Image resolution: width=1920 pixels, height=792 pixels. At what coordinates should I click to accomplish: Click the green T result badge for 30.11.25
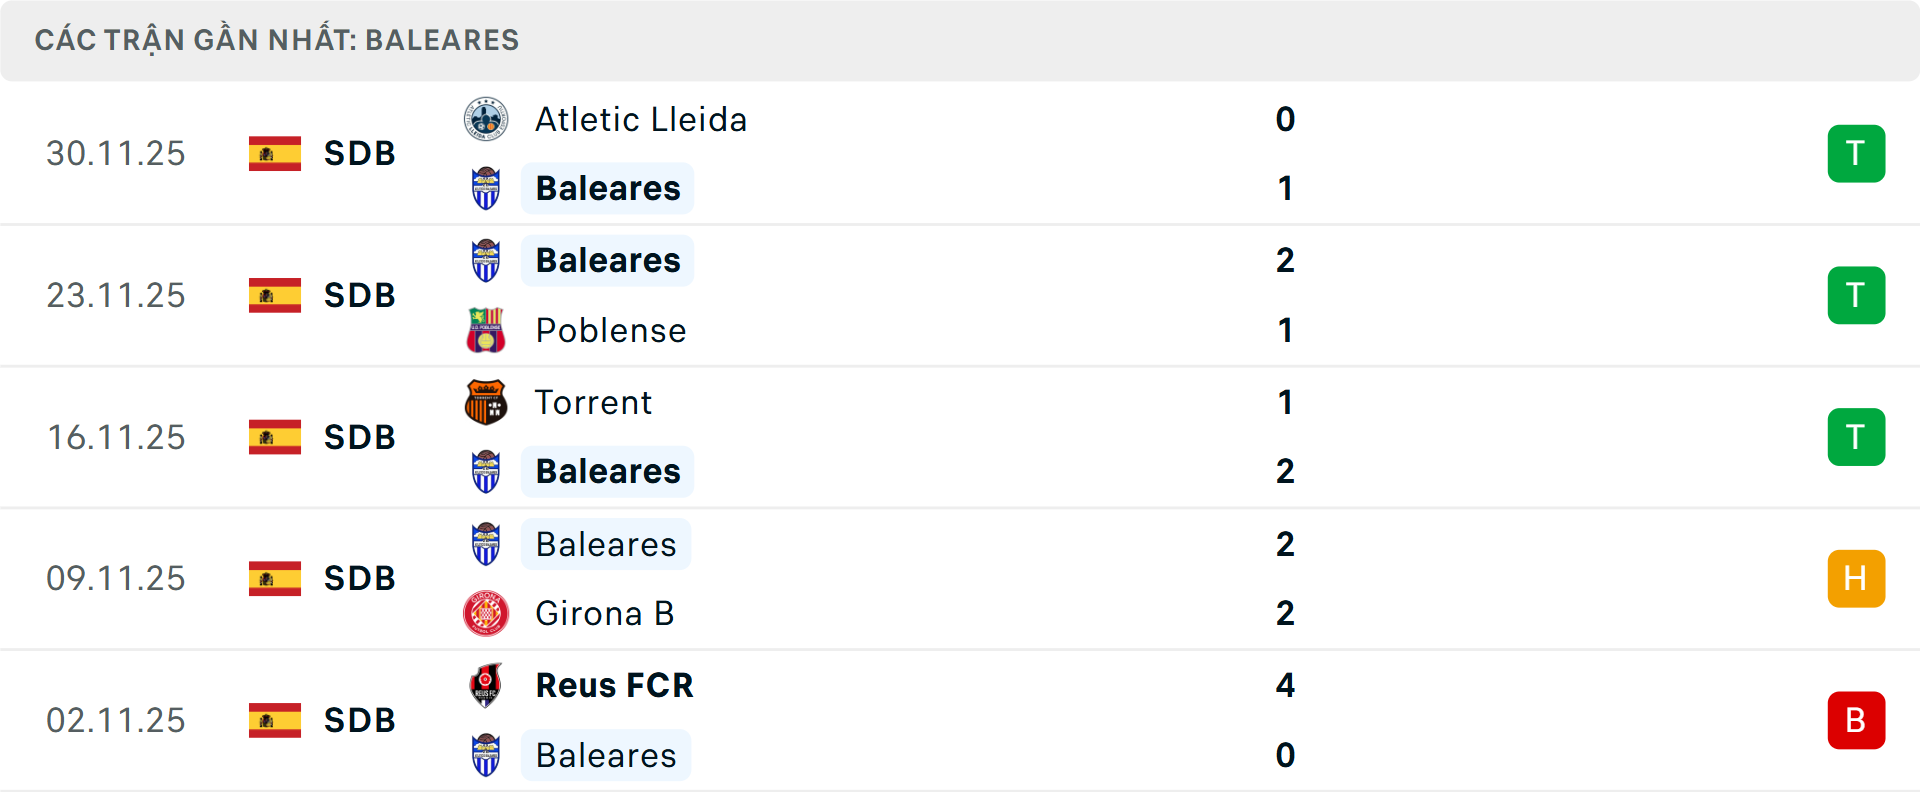point(1857,153)
